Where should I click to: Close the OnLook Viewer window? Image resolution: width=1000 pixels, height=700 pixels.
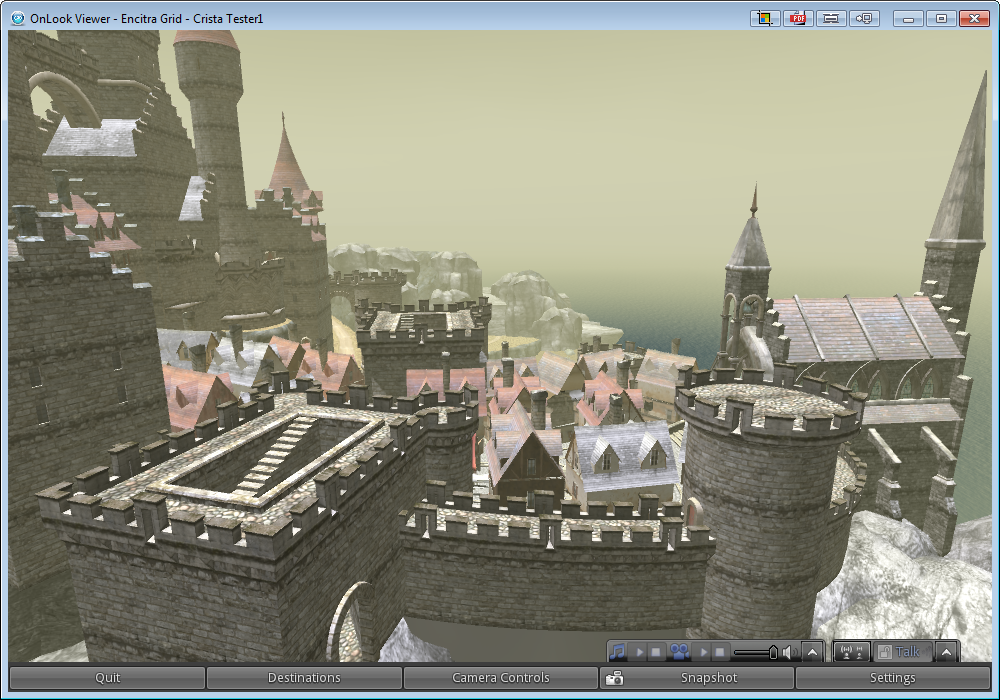(x=974, y=18)
